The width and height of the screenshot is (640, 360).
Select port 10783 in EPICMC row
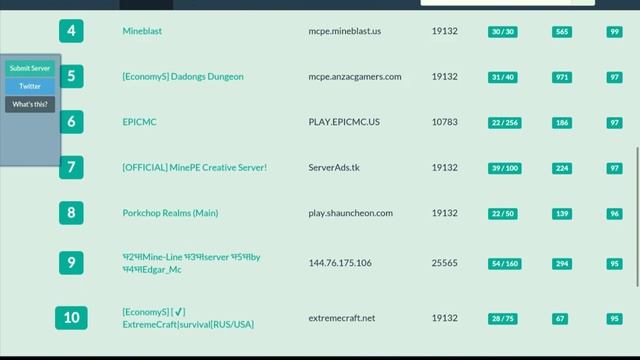coord(444,122)
